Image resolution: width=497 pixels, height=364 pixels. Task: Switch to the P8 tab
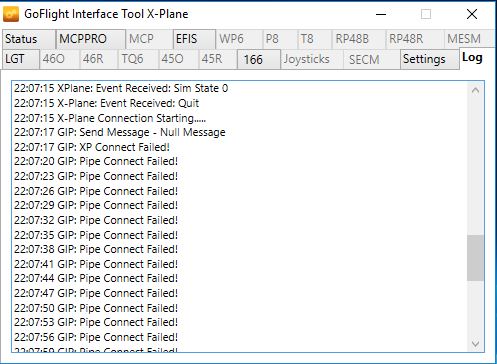(280, 39)
